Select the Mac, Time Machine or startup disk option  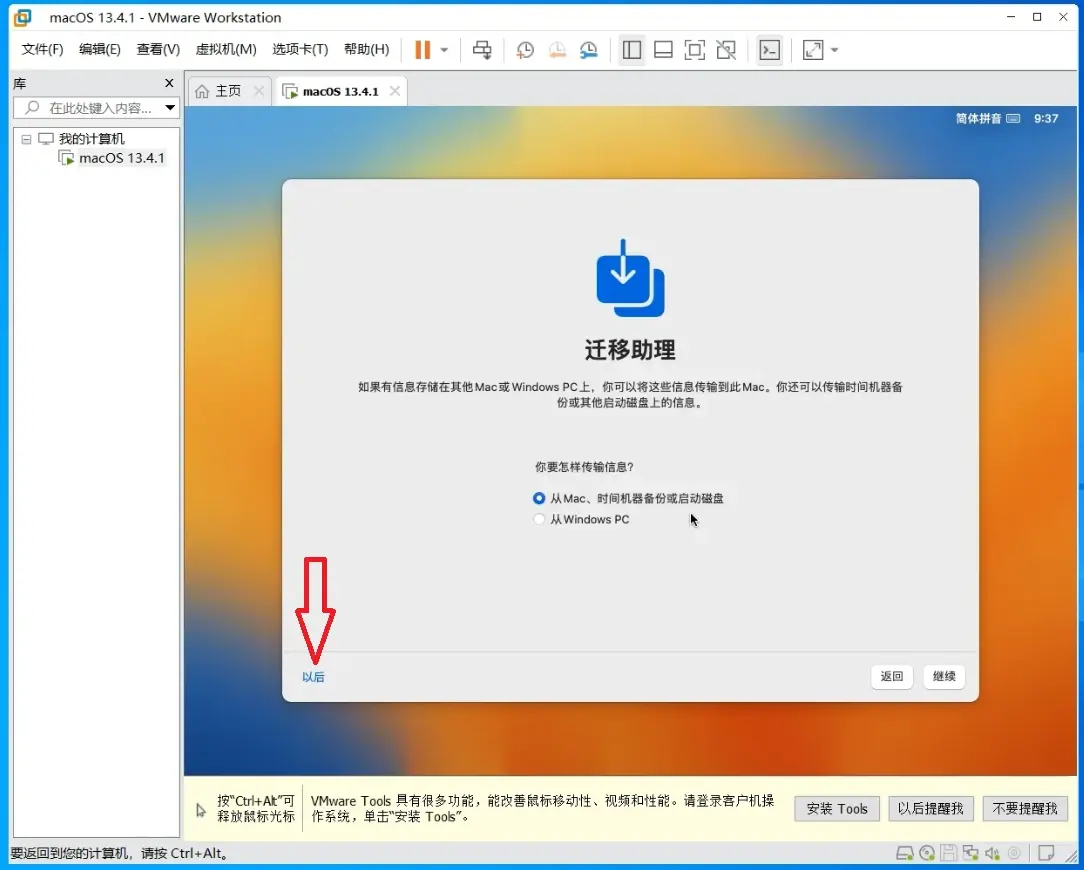tap(628, 498)
